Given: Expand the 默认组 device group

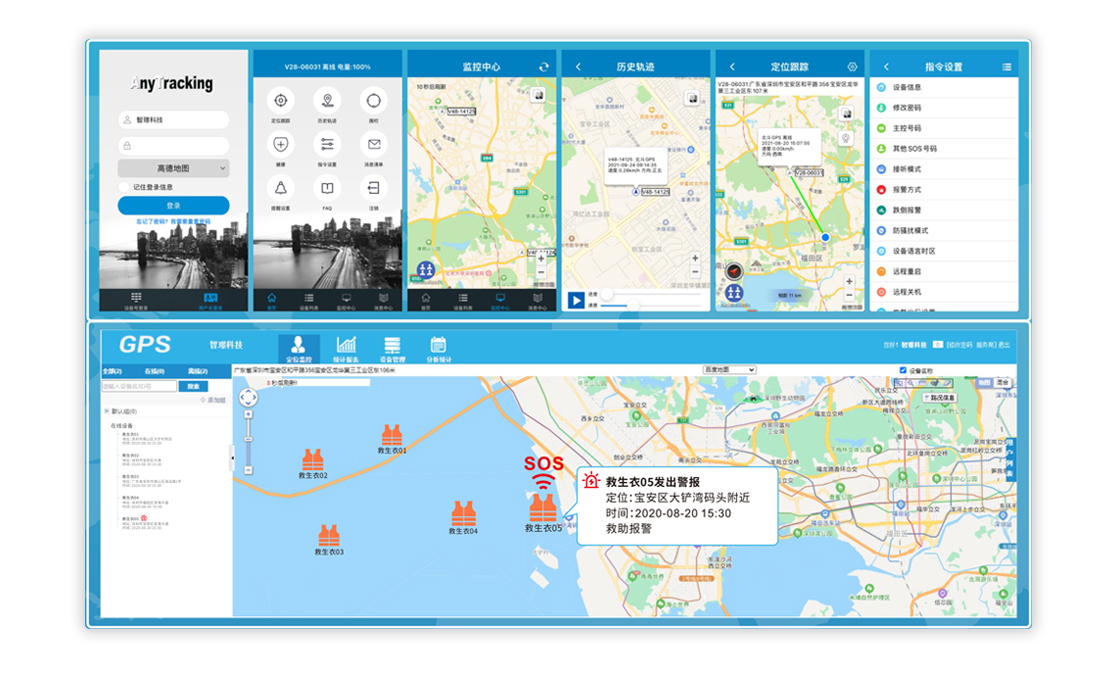Looking at the screenshot, I should (107, 411).
